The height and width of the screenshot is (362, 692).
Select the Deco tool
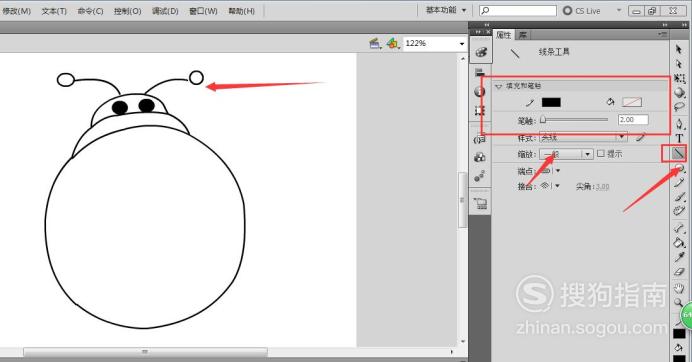(x=679, y=211)
